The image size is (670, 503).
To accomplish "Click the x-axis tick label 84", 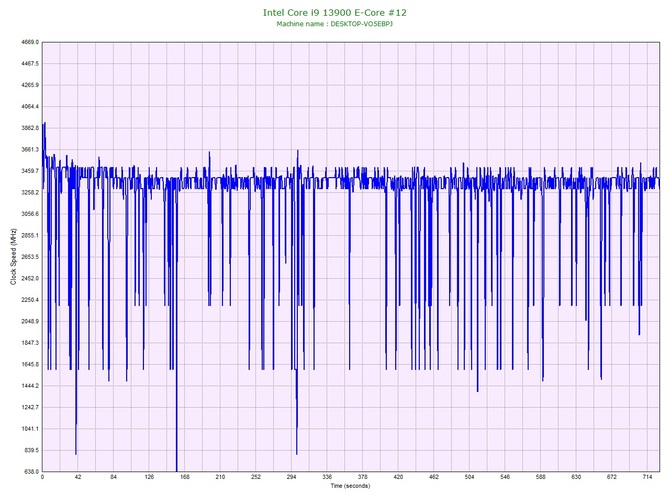I will pyautogui.click(x=113, y=477).
